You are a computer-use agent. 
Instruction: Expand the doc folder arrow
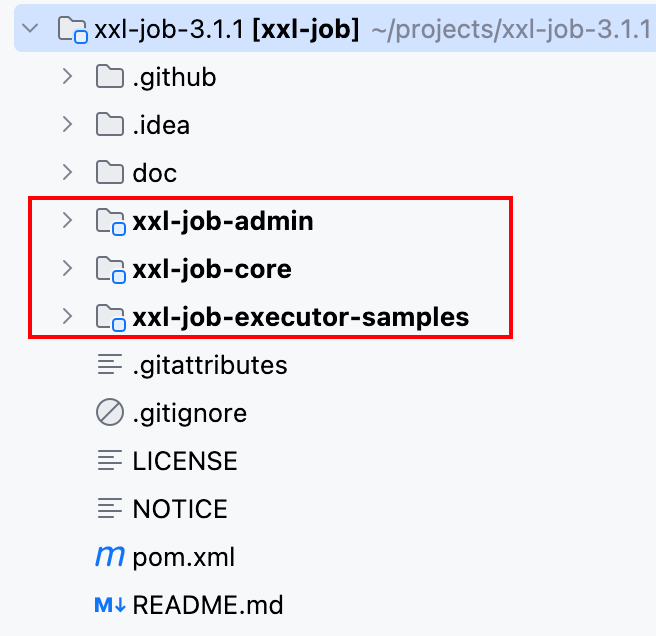[x=67, y=172]
